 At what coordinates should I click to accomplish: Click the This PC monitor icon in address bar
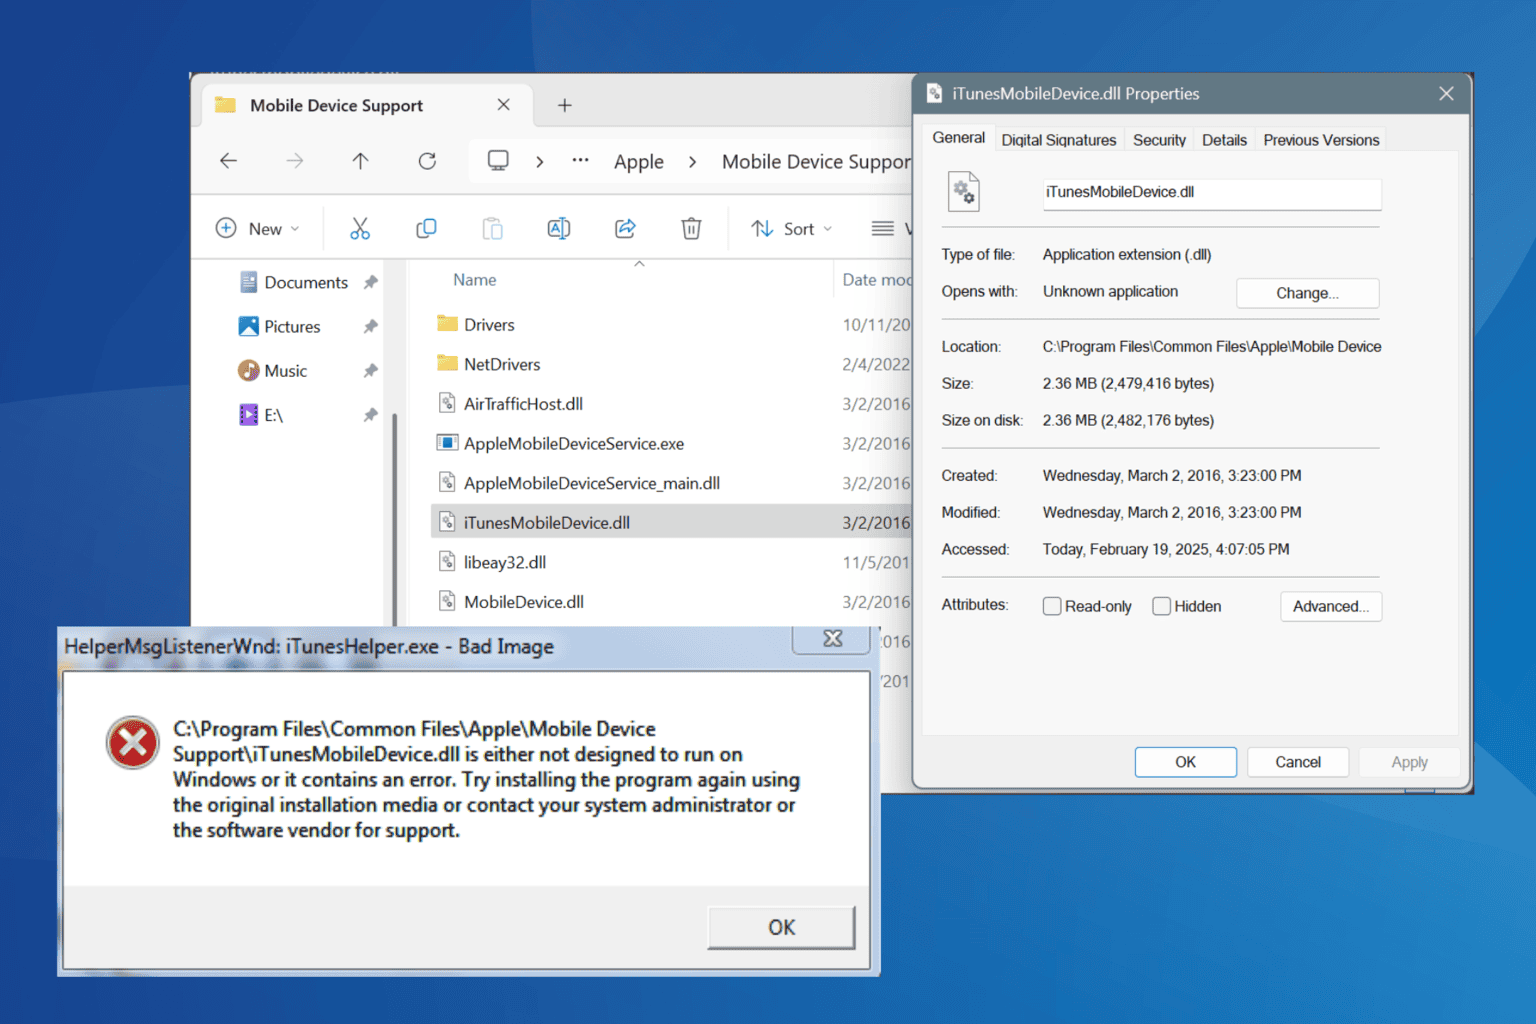point(498,161)
